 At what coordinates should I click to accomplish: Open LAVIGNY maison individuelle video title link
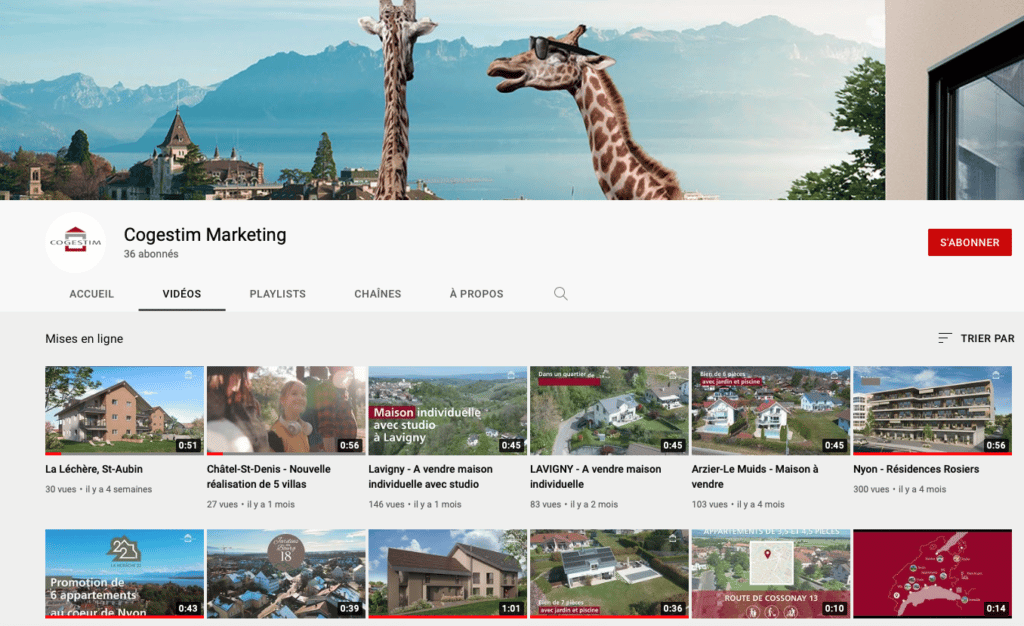[x=595, y=476]
